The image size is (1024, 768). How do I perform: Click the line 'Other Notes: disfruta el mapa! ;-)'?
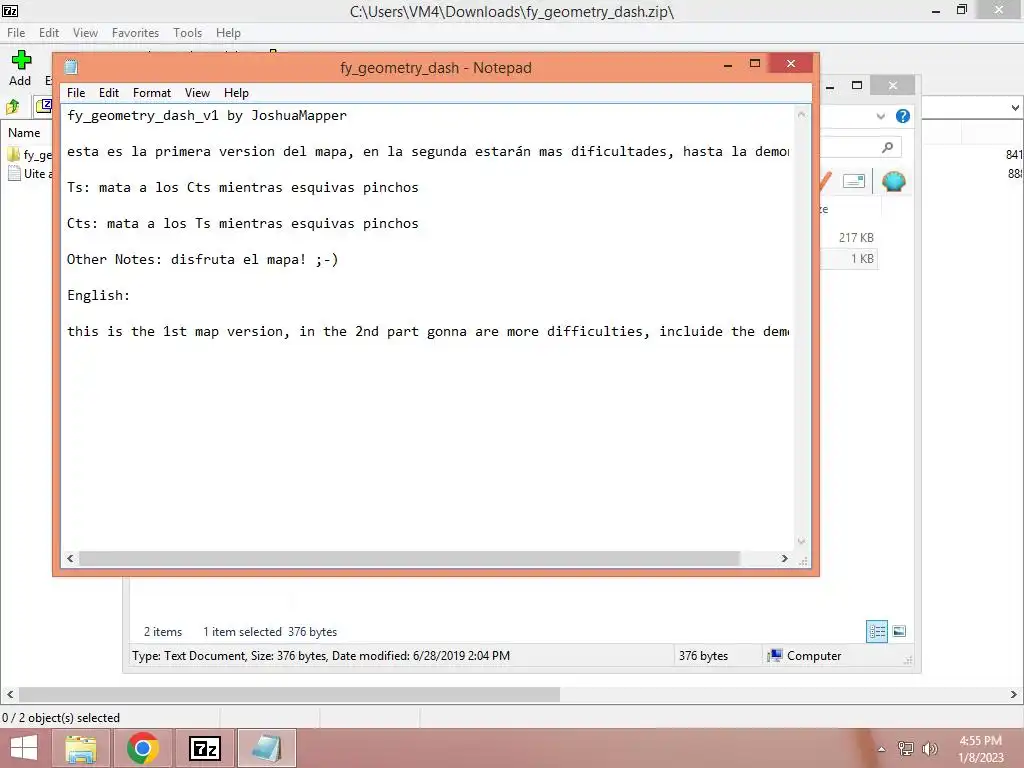click(202, 259)
